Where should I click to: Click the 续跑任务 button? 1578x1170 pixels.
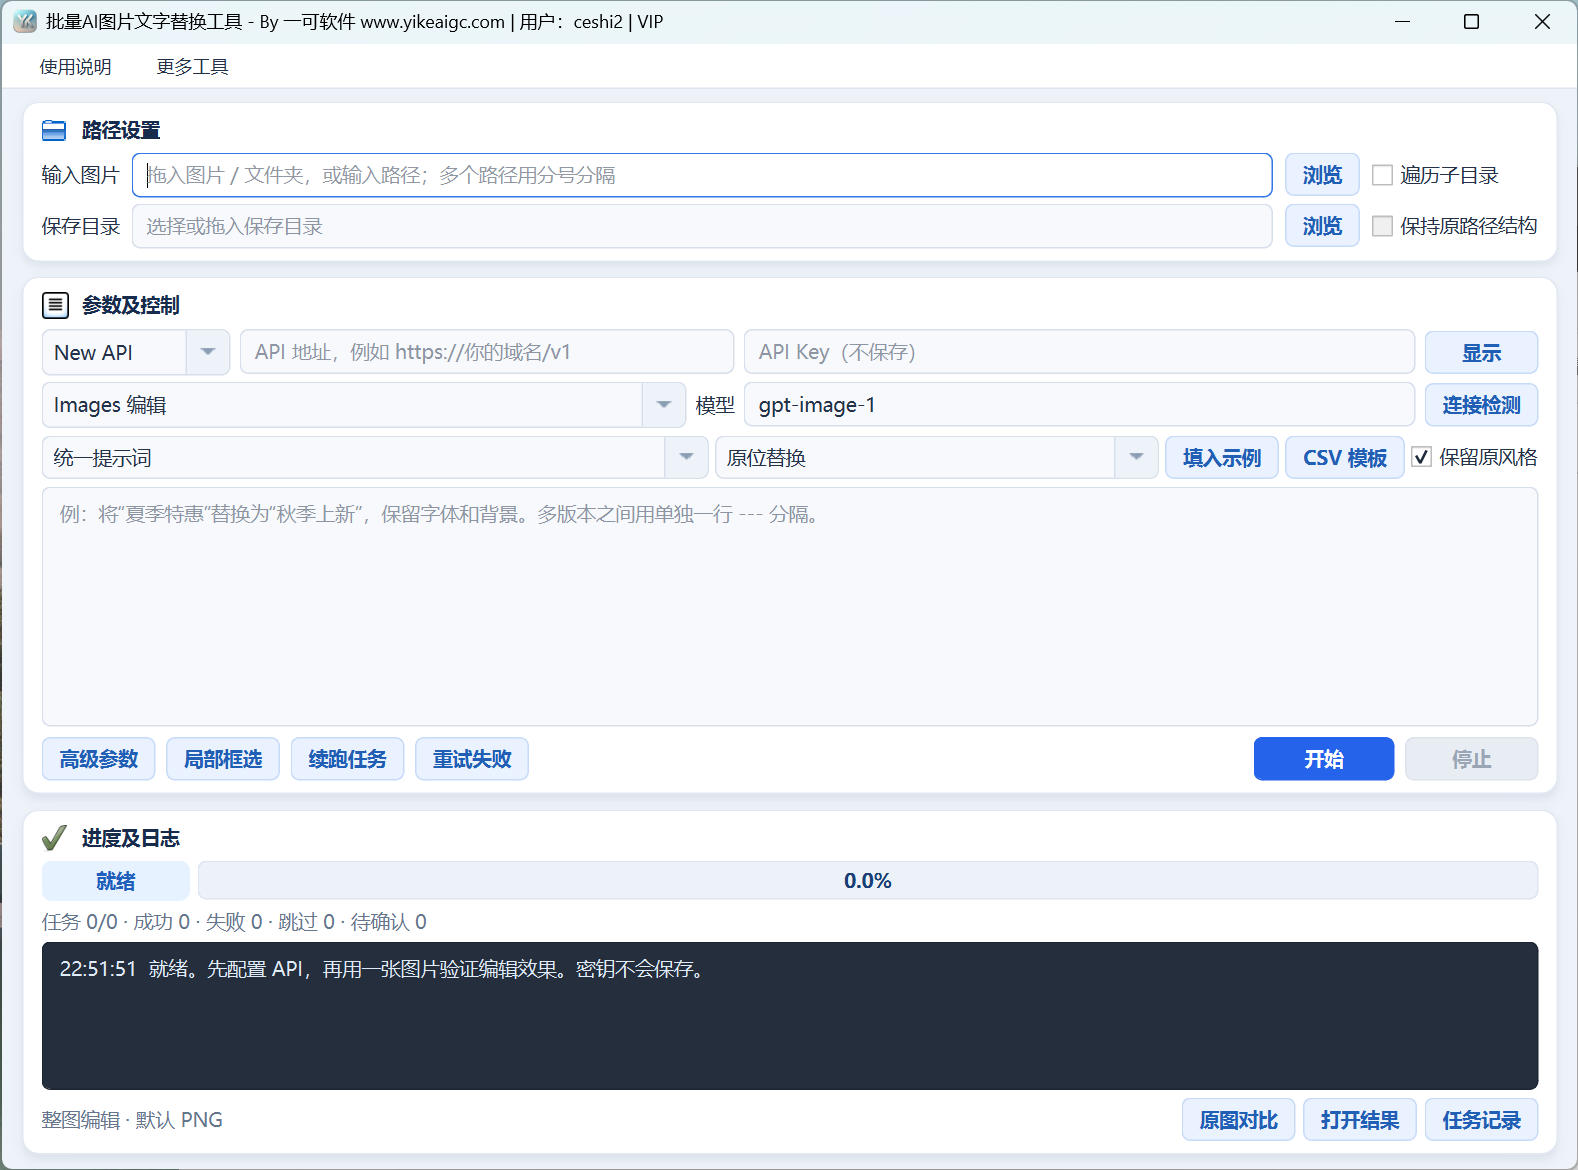pos(347,759)
